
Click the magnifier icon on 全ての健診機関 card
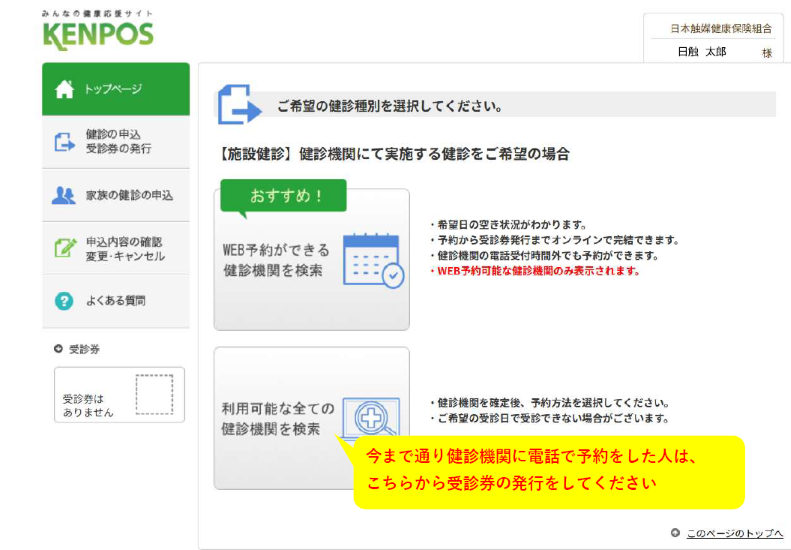[x=370, y=418]
